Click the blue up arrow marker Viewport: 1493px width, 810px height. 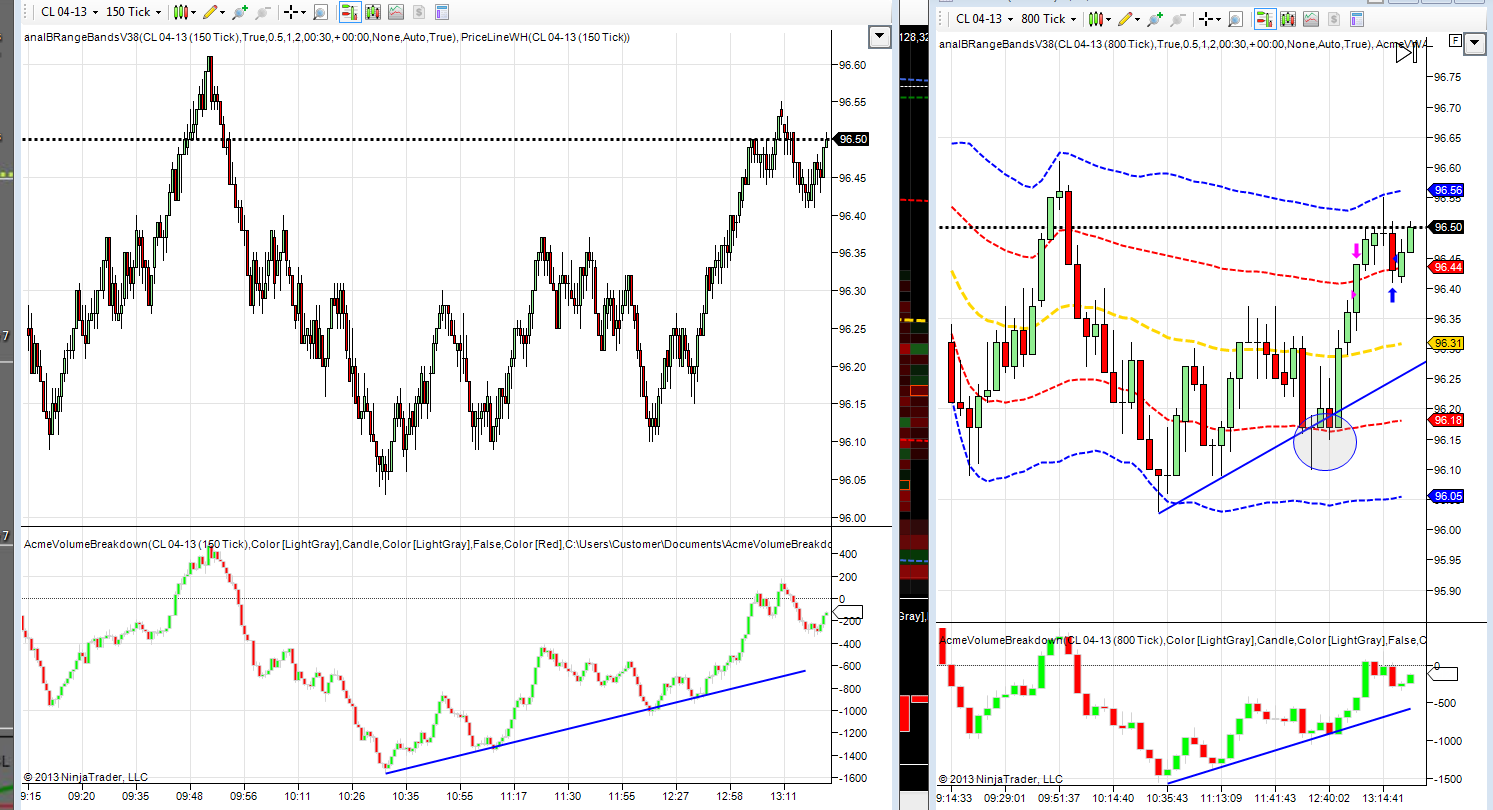(x=1391, y=295)
